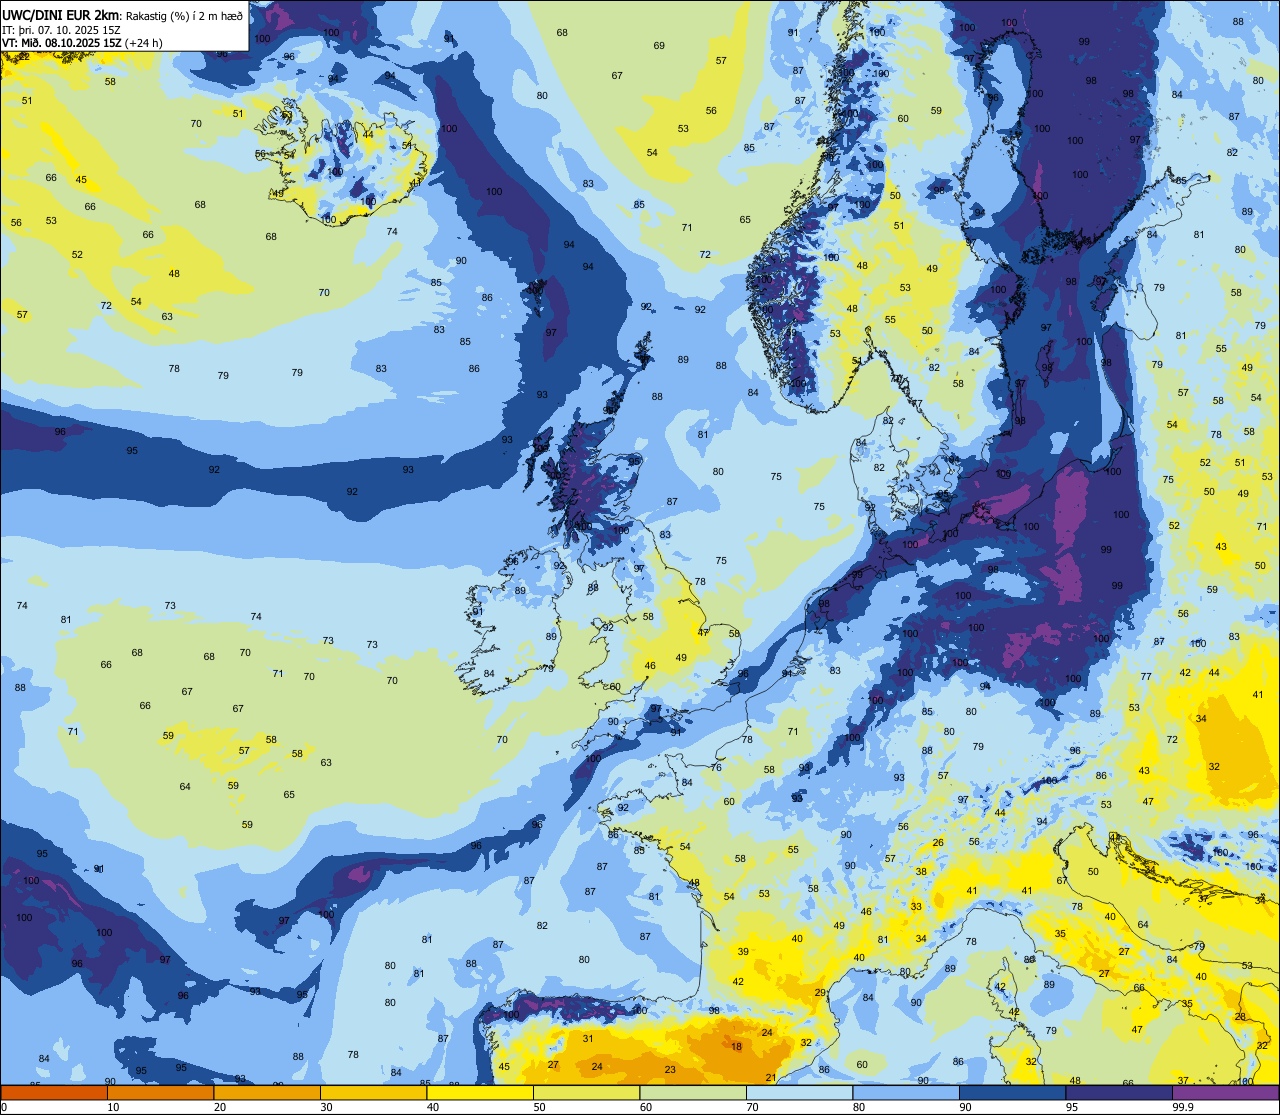Viewport: 1280px width, 1115px height.
Task: Click the humidity value 21 on Spain's coast
Action: point(771,1077)
